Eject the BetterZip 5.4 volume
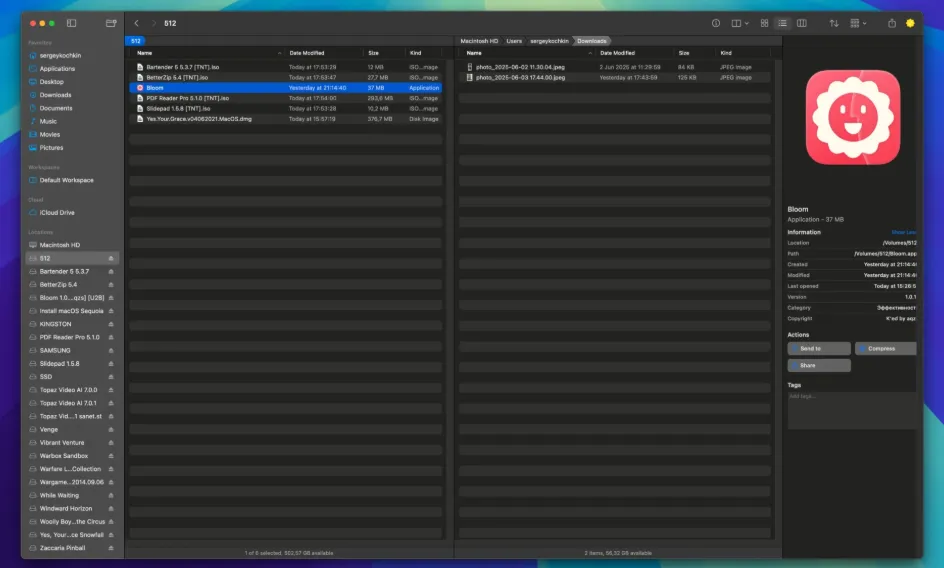 coord(111,285)
